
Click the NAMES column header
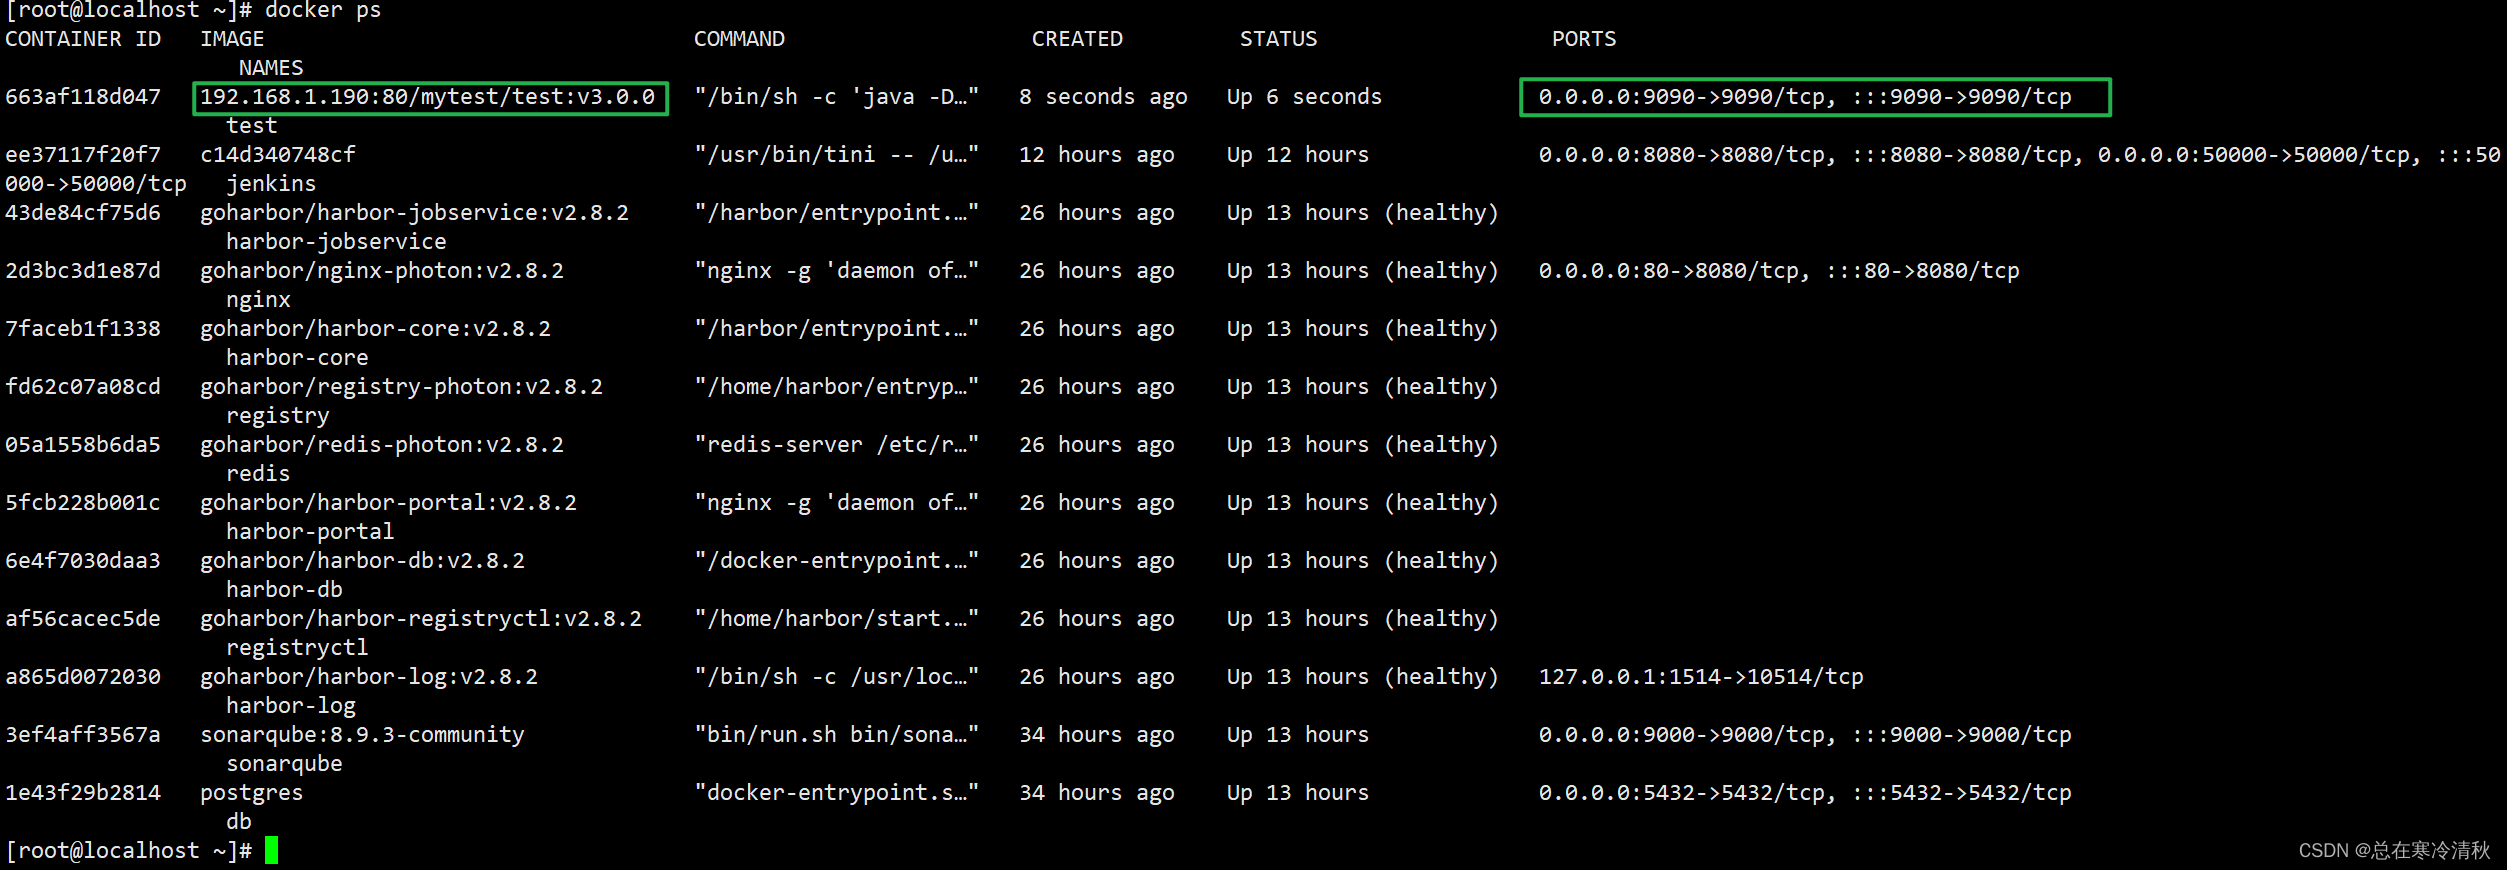(x=271, y=68)
